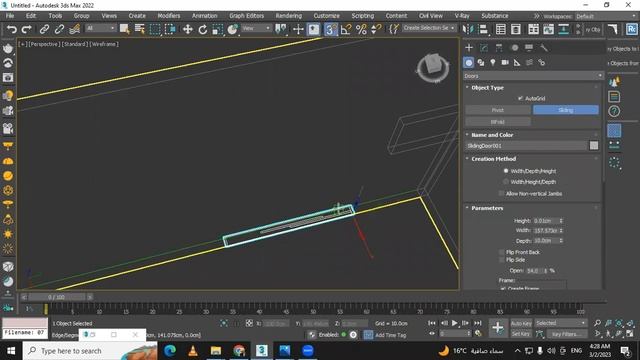Viewport: 640px width, 360px height.
Task: Collapse the Creation Method rollout
Action: point(493,159)
